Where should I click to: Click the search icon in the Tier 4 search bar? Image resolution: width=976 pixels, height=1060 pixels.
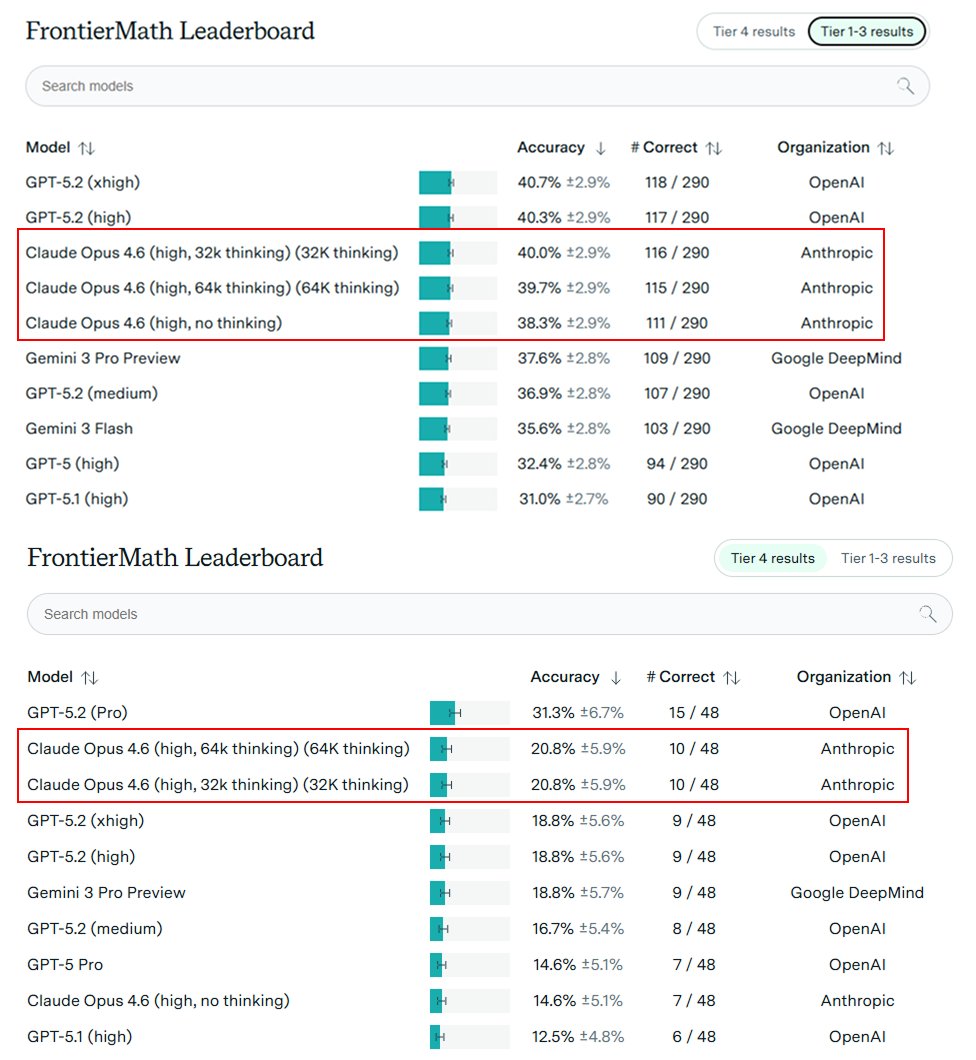pyautogui.click(x=930, y=614)
